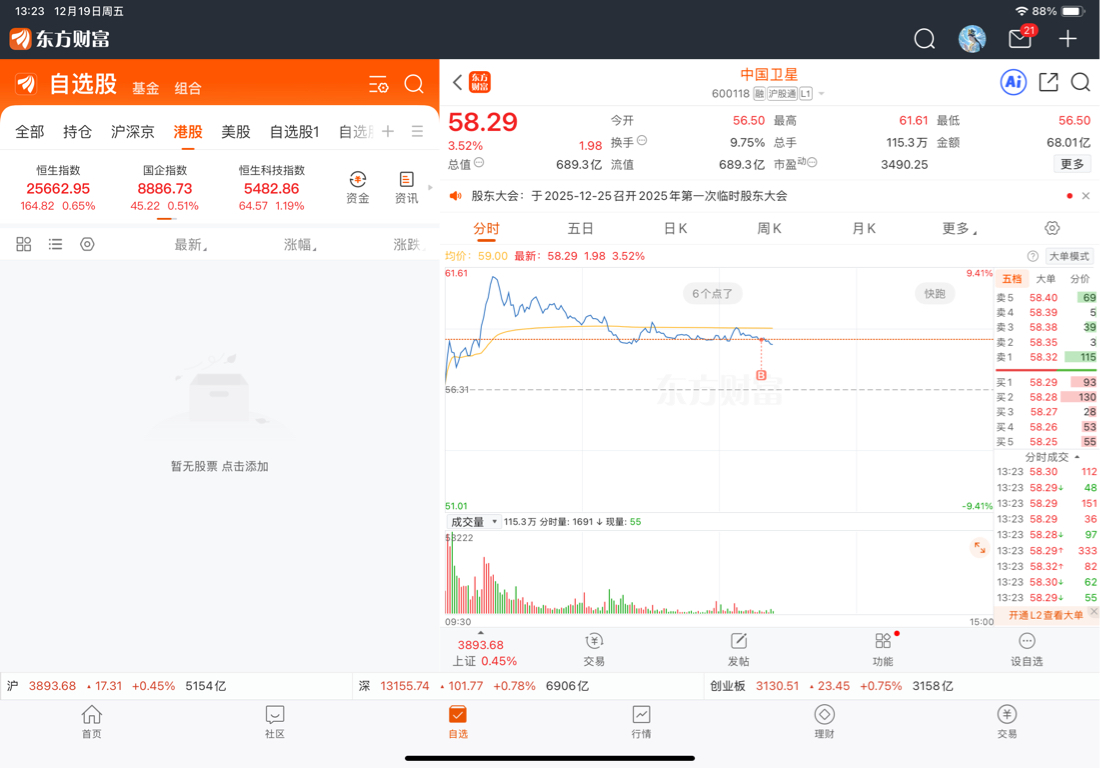Image resolution: width=1100 pixels, height=768 pixels.
Task: Tap the circular target icon beside list view
Action: click(x=87, y=244)
